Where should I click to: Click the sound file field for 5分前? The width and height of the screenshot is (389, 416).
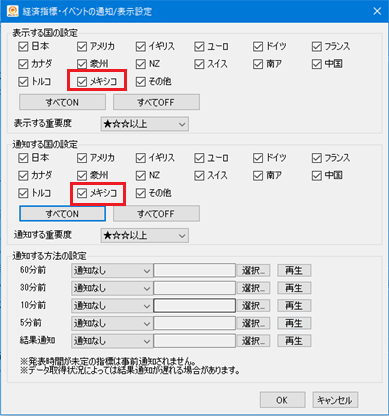click(194, 323)
